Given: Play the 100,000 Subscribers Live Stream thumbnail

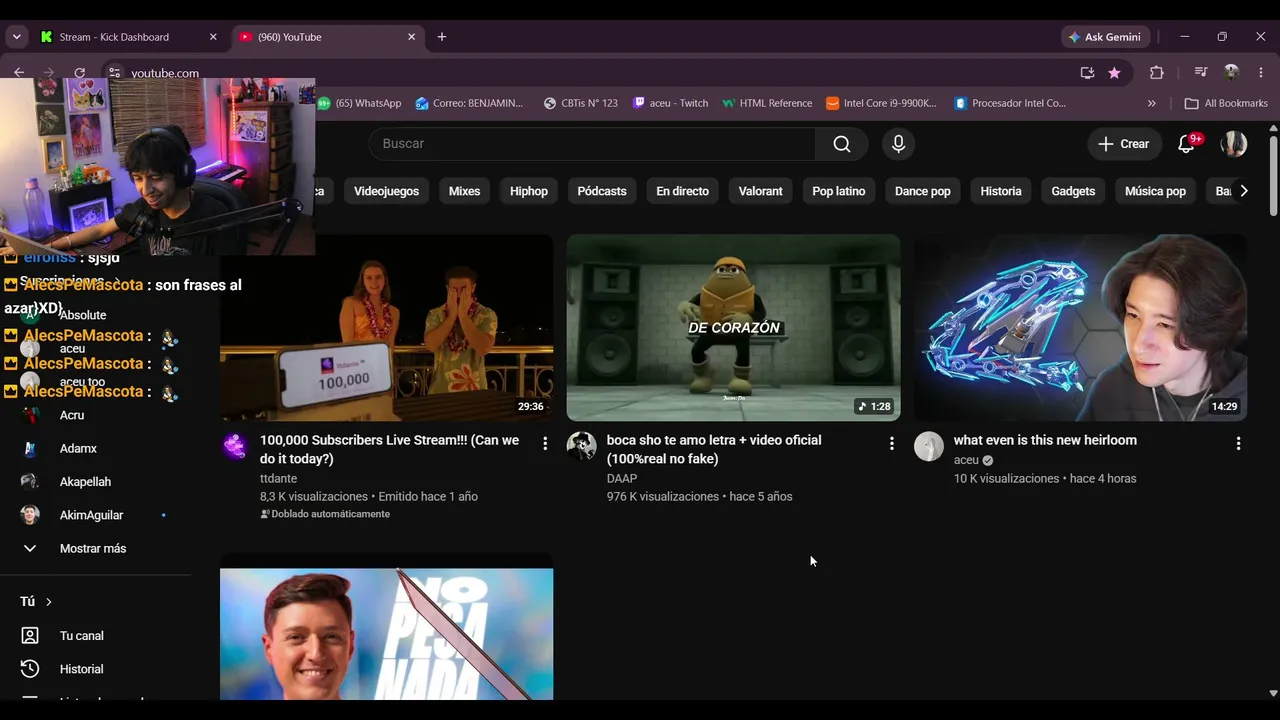Looking at the screenshot, I should (386, 328).
